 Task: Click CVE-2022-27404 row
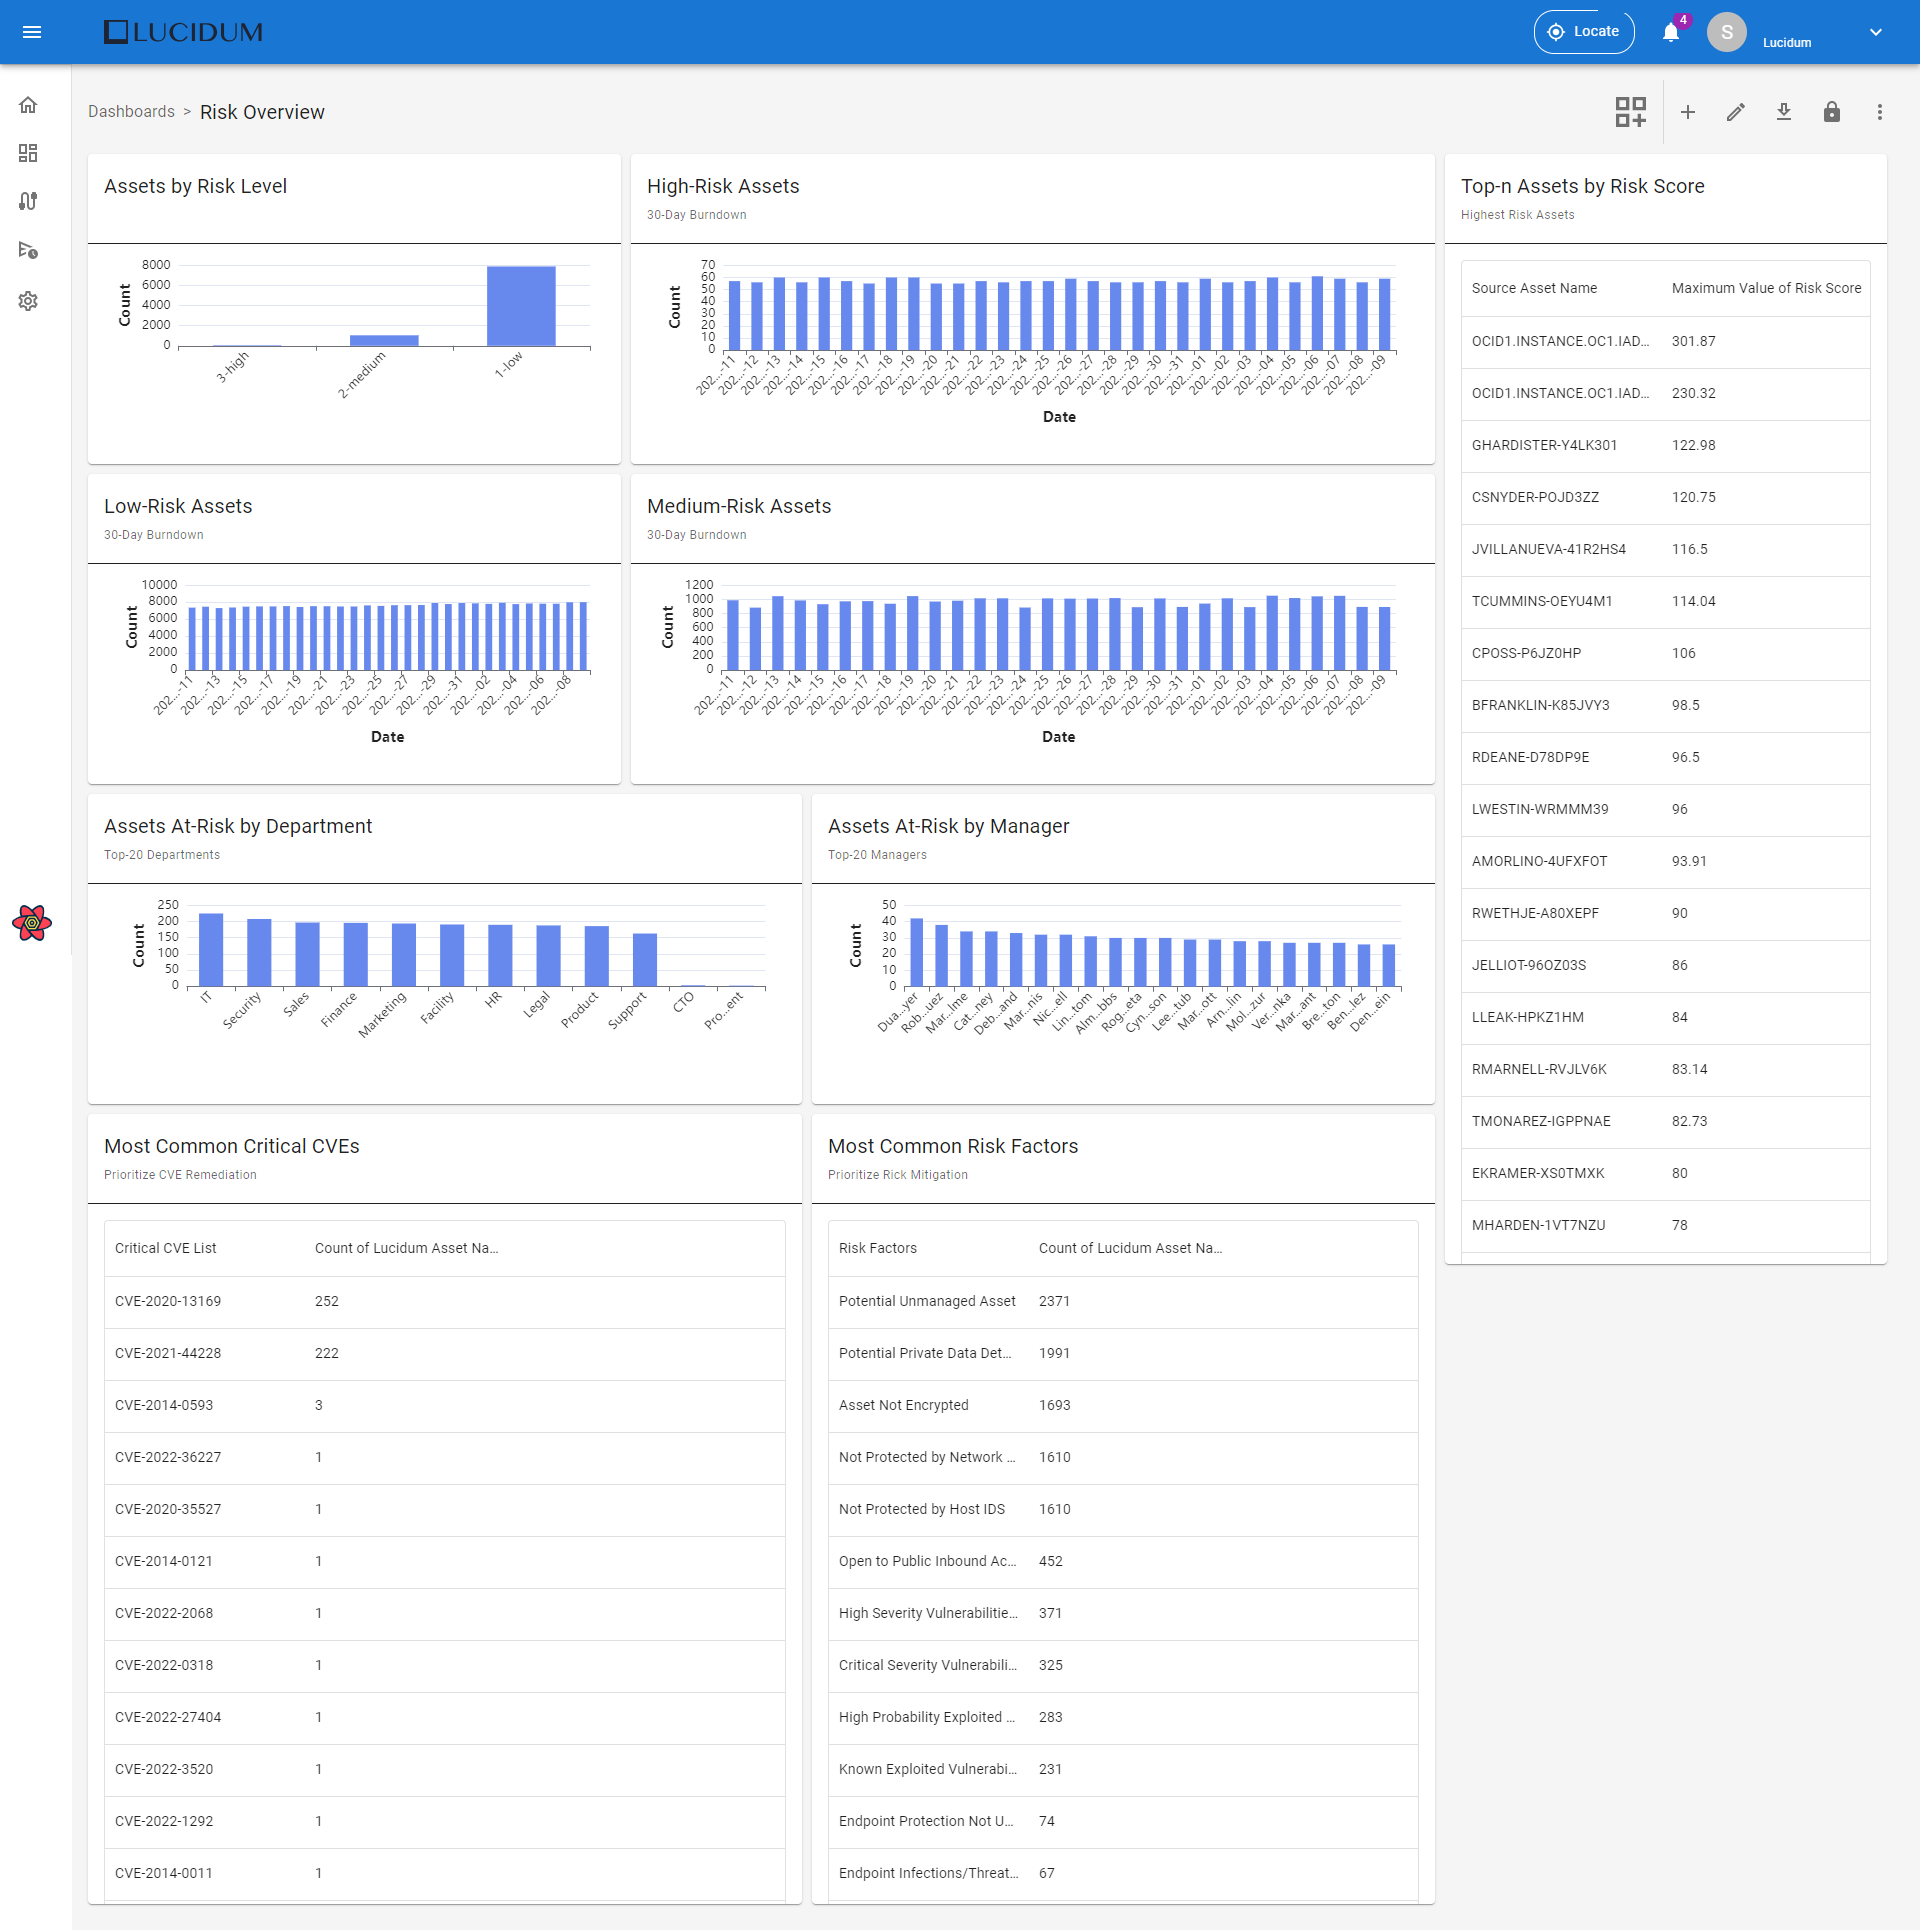click(x=445, y=1718)
